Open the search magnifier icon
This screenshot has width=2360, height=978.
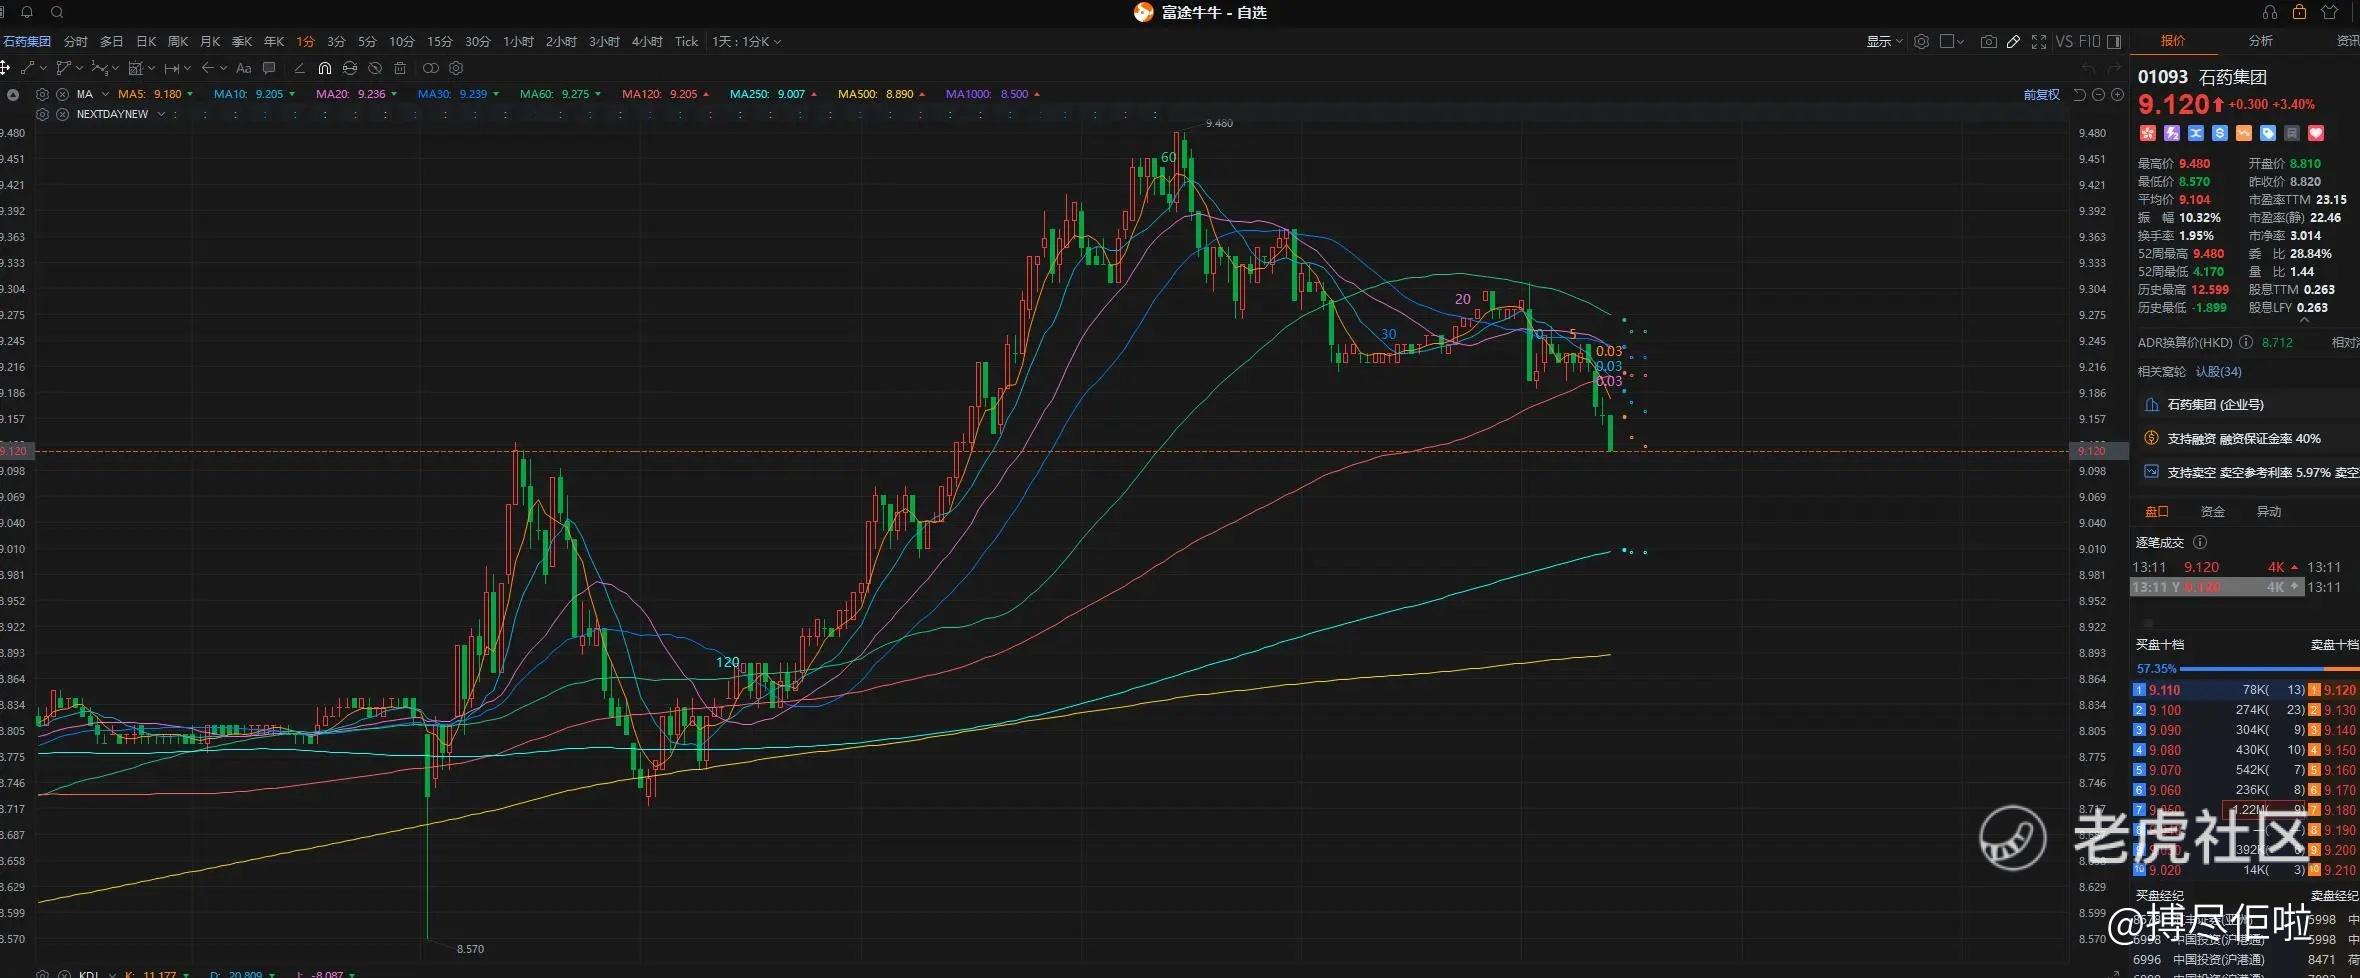point(57,12)
